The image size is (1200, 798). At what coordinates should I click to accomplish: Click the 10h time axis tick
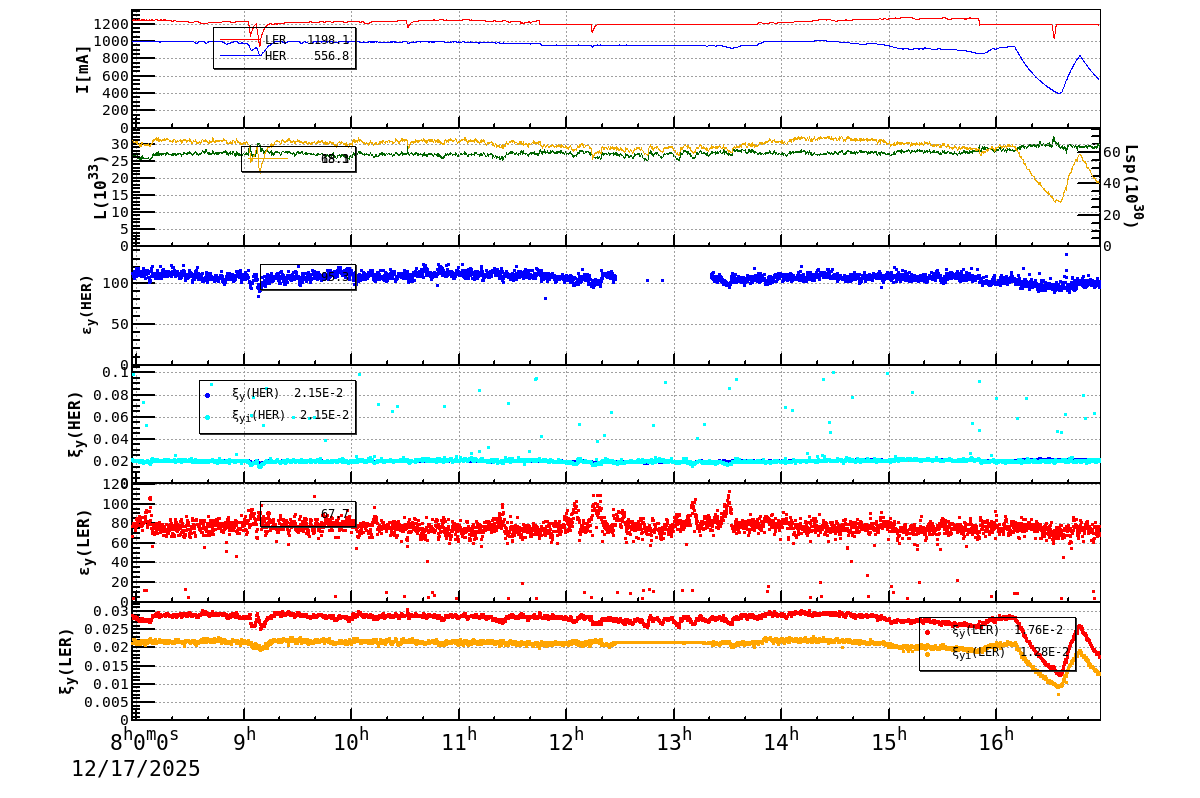tap(351, 741)
